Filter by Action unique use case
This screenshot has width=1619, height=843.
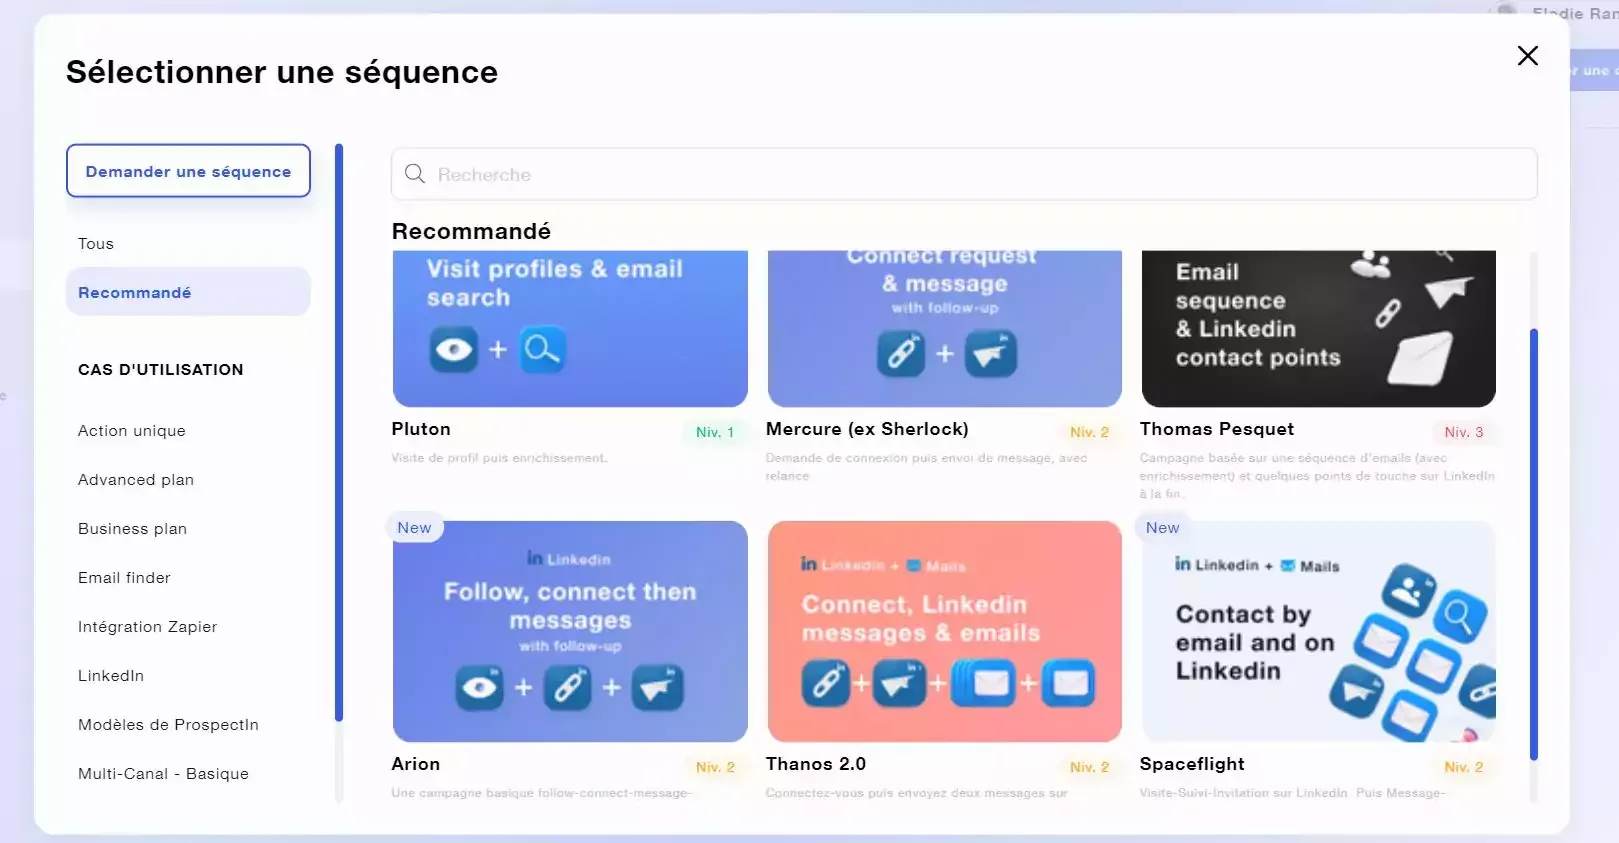[x=132, y=431]
